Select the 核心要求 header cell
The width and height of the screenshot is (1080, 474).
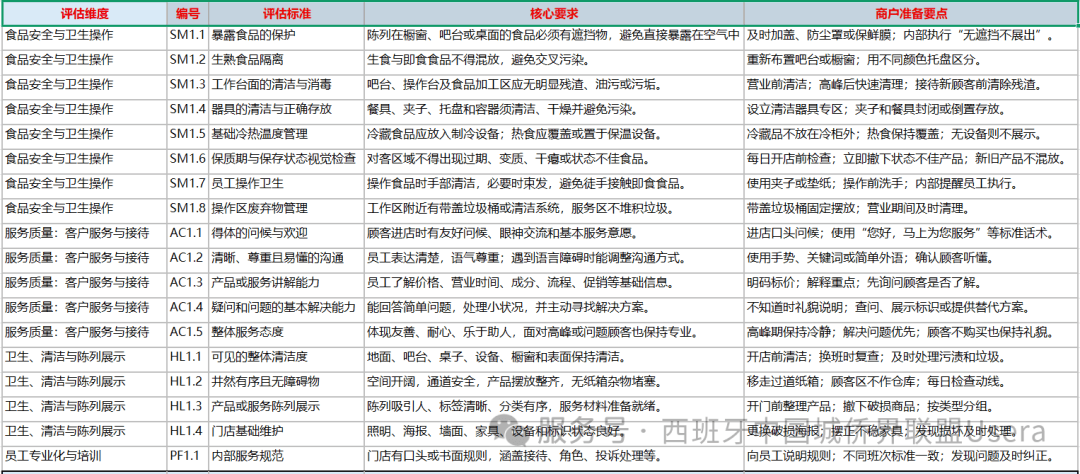pyautogui.click(x=554, y=14)
